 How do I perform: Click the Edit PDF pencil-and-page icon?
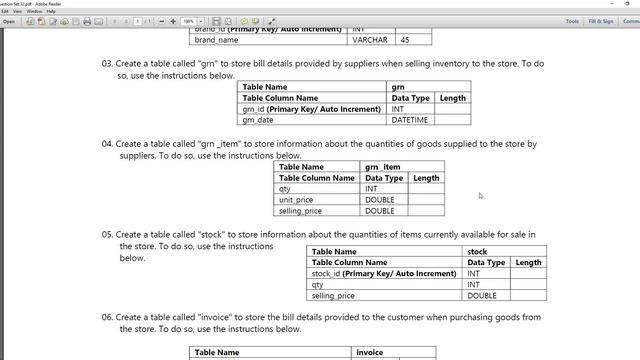pos(53,21)
